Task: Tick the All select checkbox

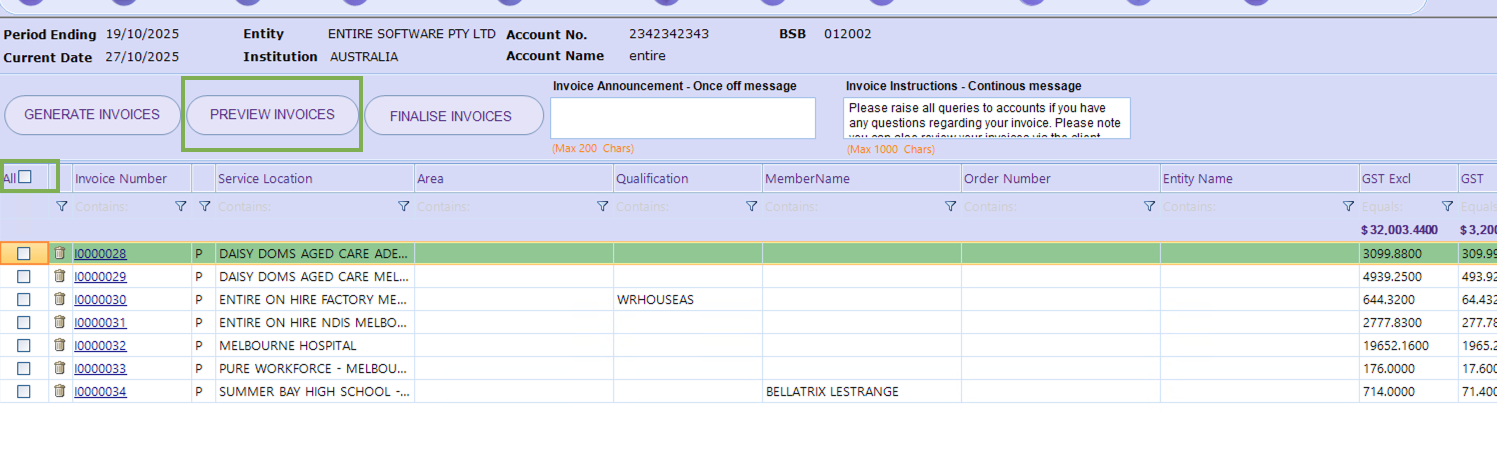Action: click(26, 177)
